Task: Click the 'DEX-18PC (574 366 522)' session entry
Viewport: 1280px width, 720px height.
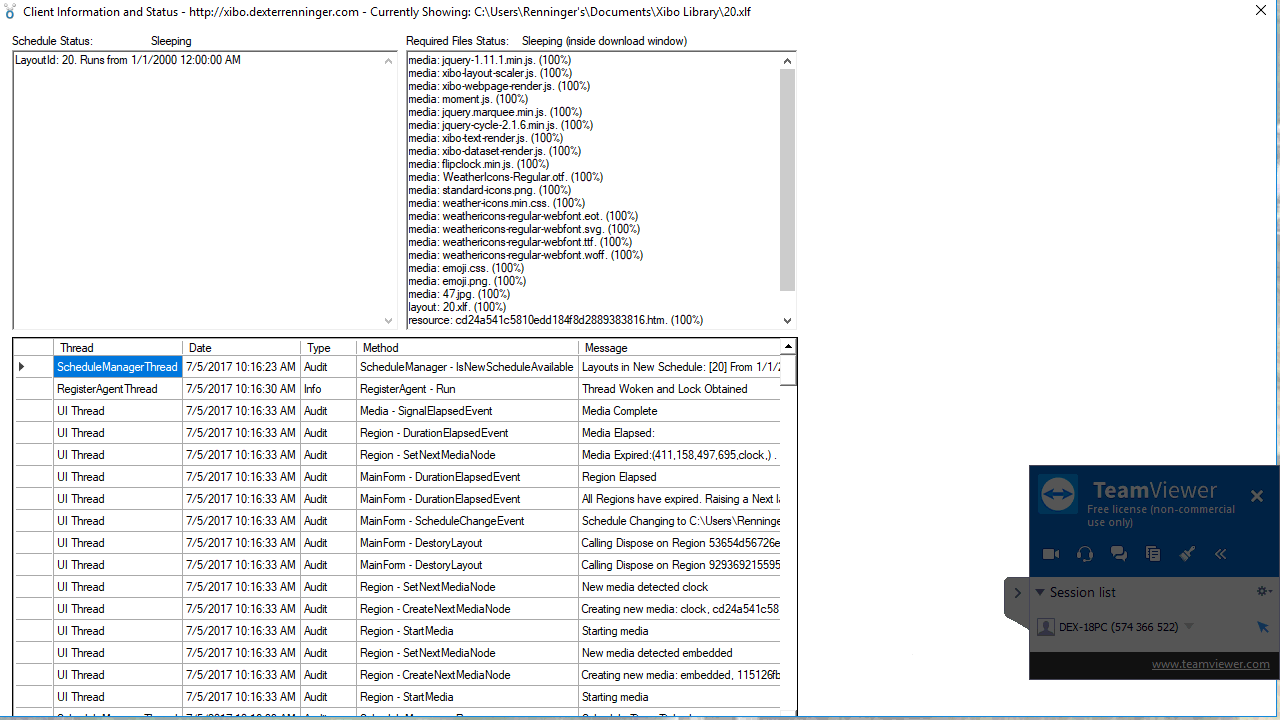Action: tap(1118, 627)
